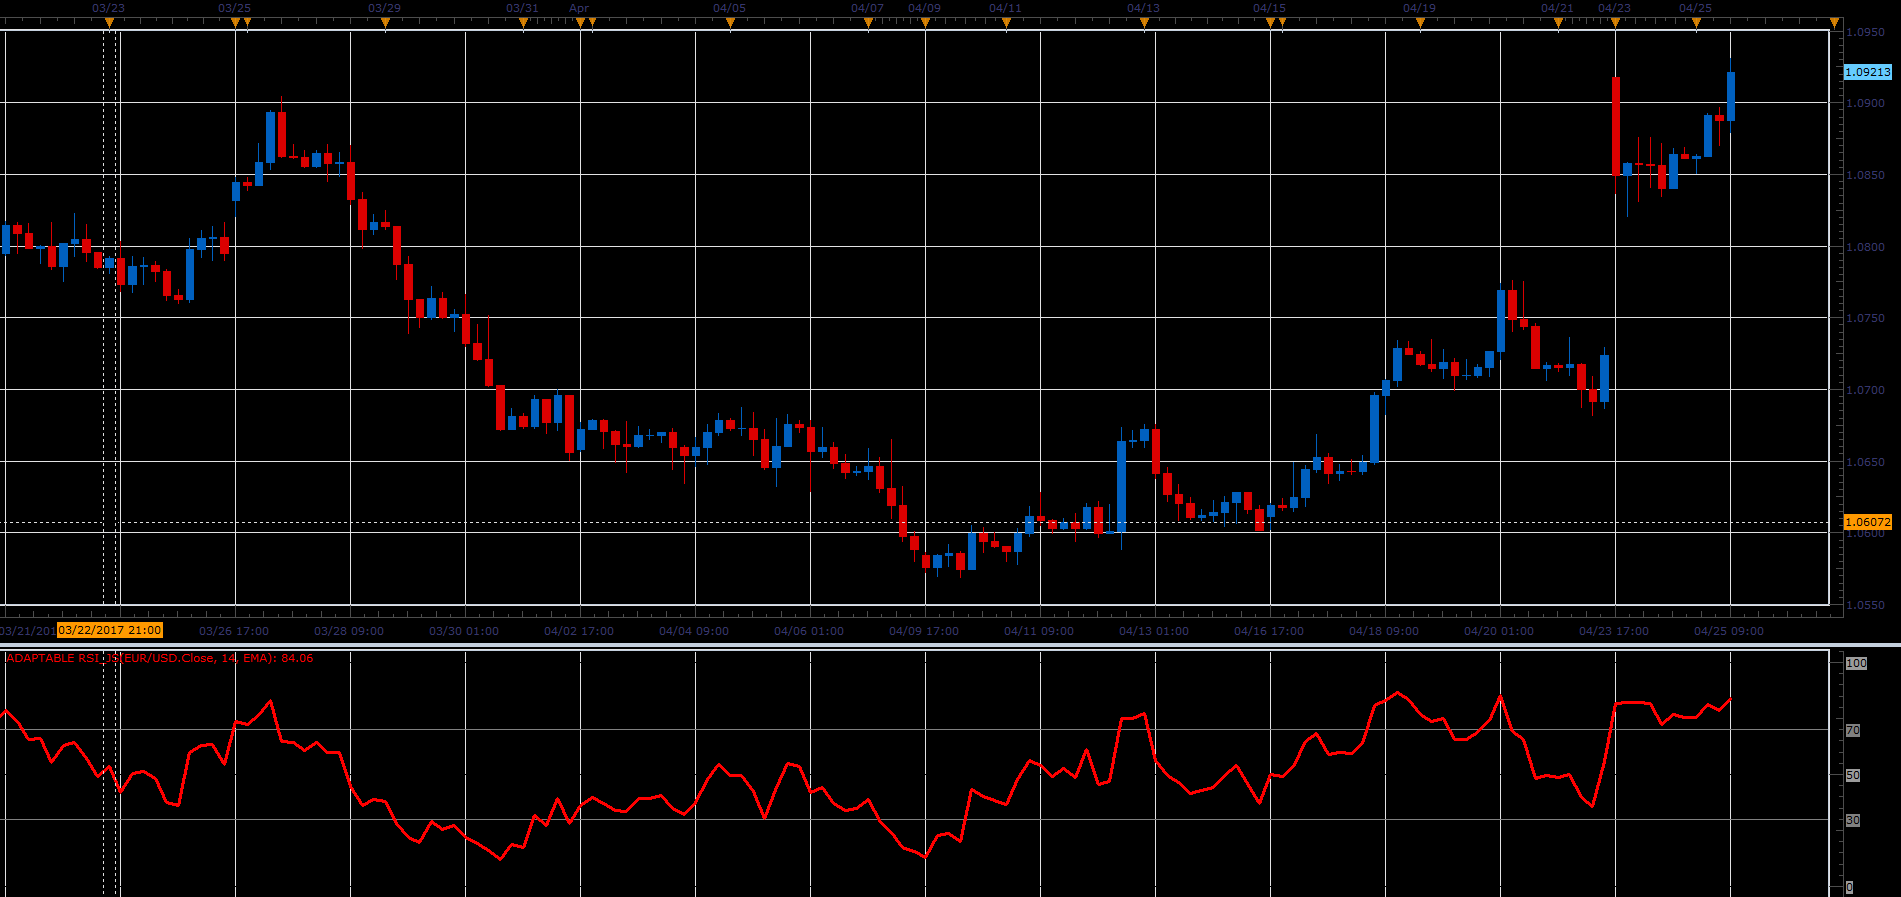1901x897 pixels.
Task: Click the orange marker under 04/19
Action: (1420, 23)
